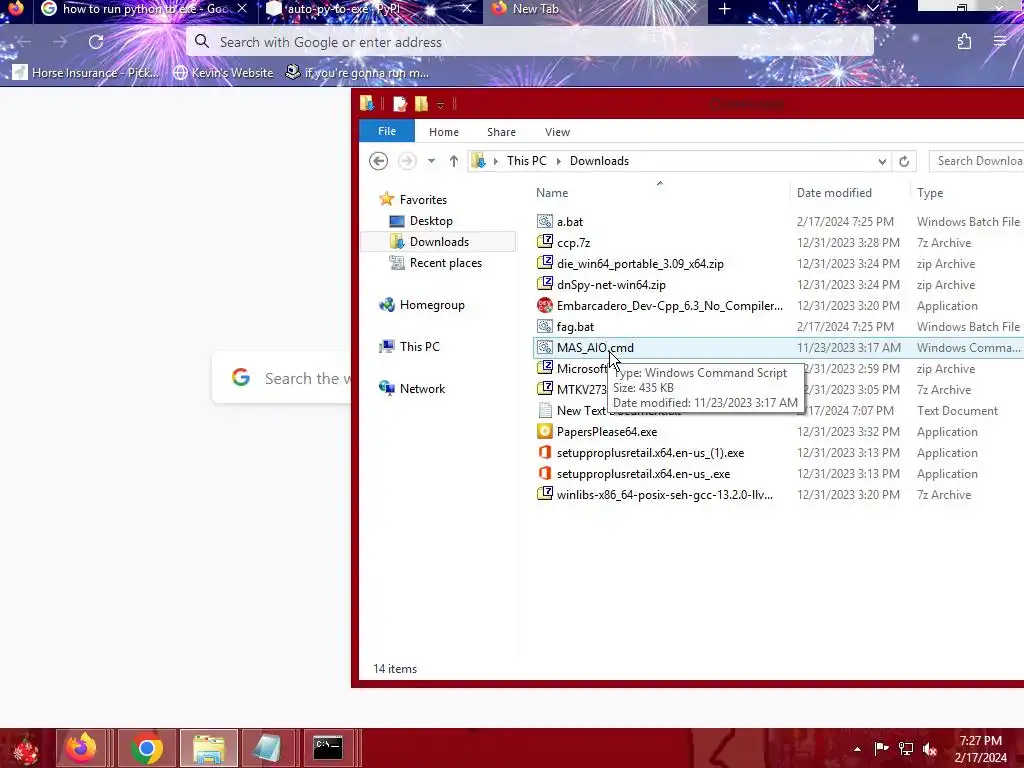The height and width of the screenshot is (768, 1024).
Task: Click Search Downloads field
Action: (x=976, y=161)
